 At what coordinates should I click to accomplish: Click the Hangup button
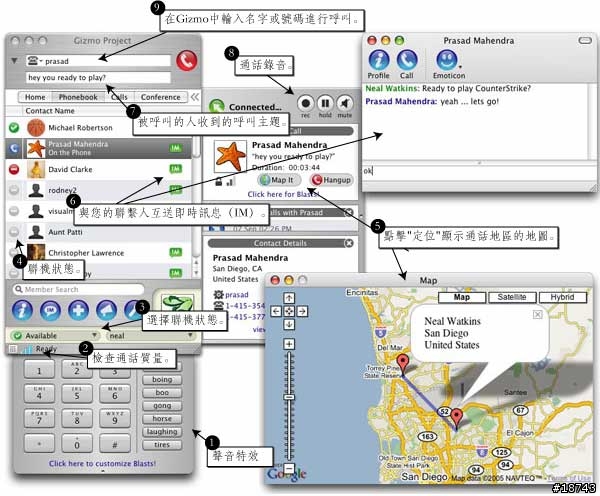[x=332, y=180]
